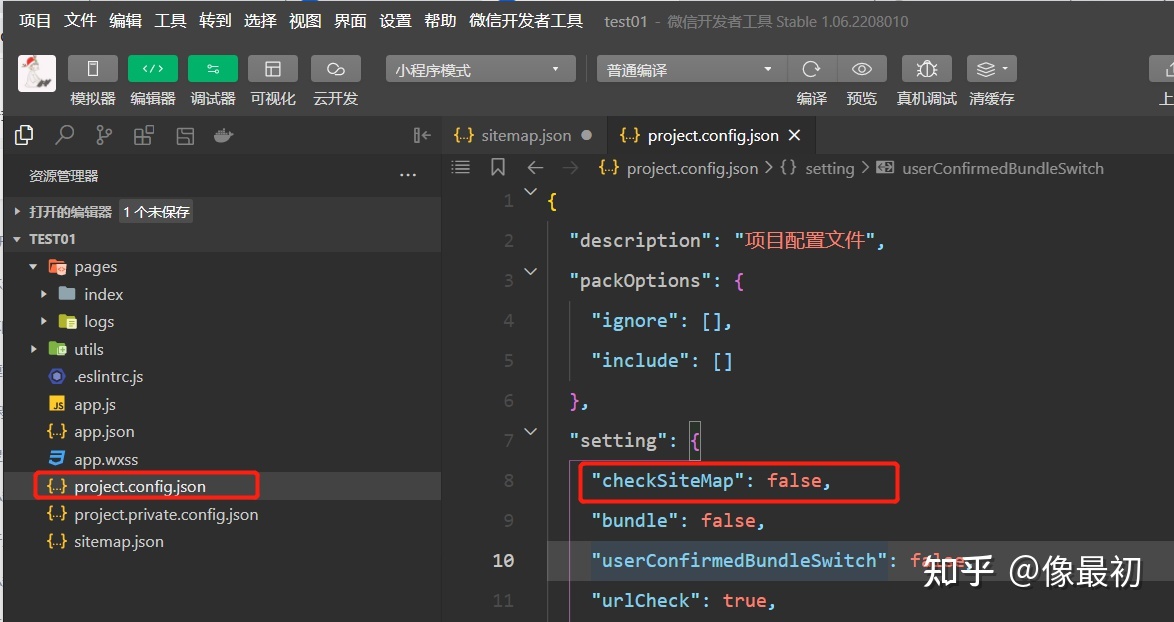The image size is (1174, 622).
Task: Open the Visualization (可视化) tool
Action: (272, 69)
